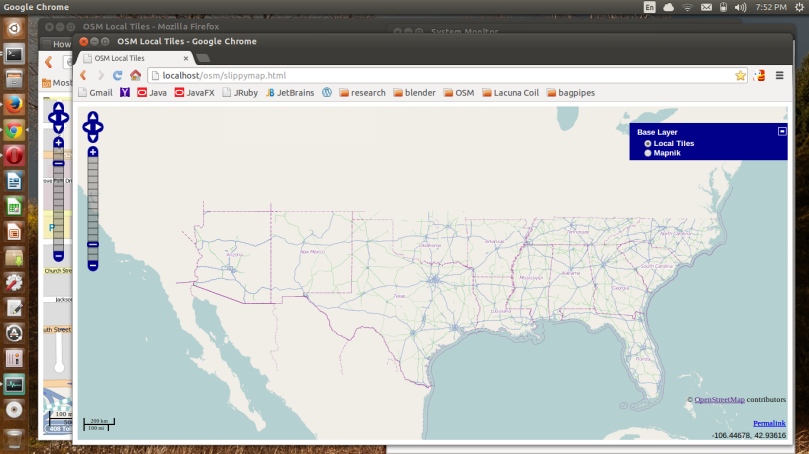809x454 pixels.
Task: Go forward in Chrome
Action: coord(101,75)
